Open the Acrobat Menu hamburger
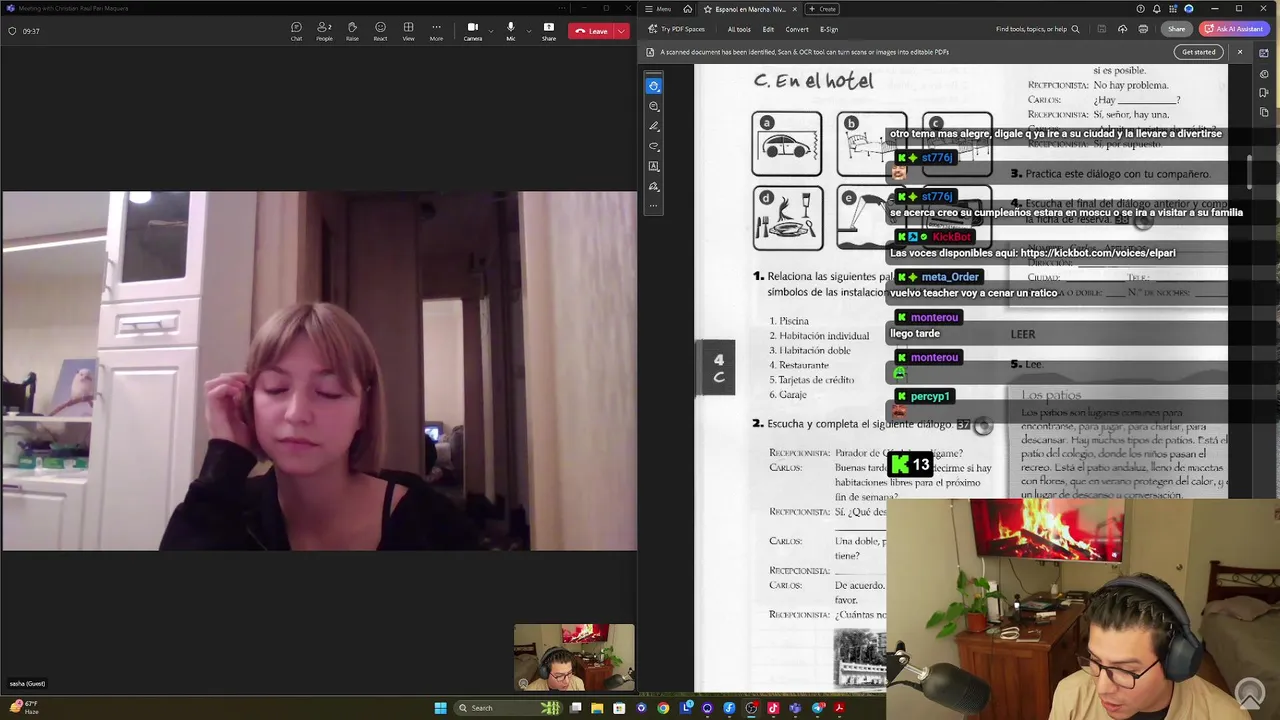The height and width of the screenshot is (720, 1280). click(x=659, y=9)
